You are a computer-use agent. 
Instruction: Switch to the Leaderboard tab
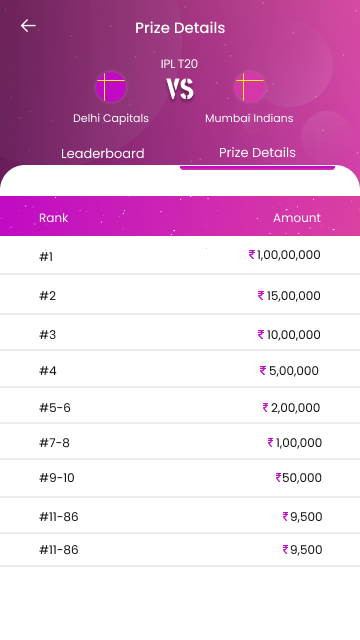(x=102, y=153)
